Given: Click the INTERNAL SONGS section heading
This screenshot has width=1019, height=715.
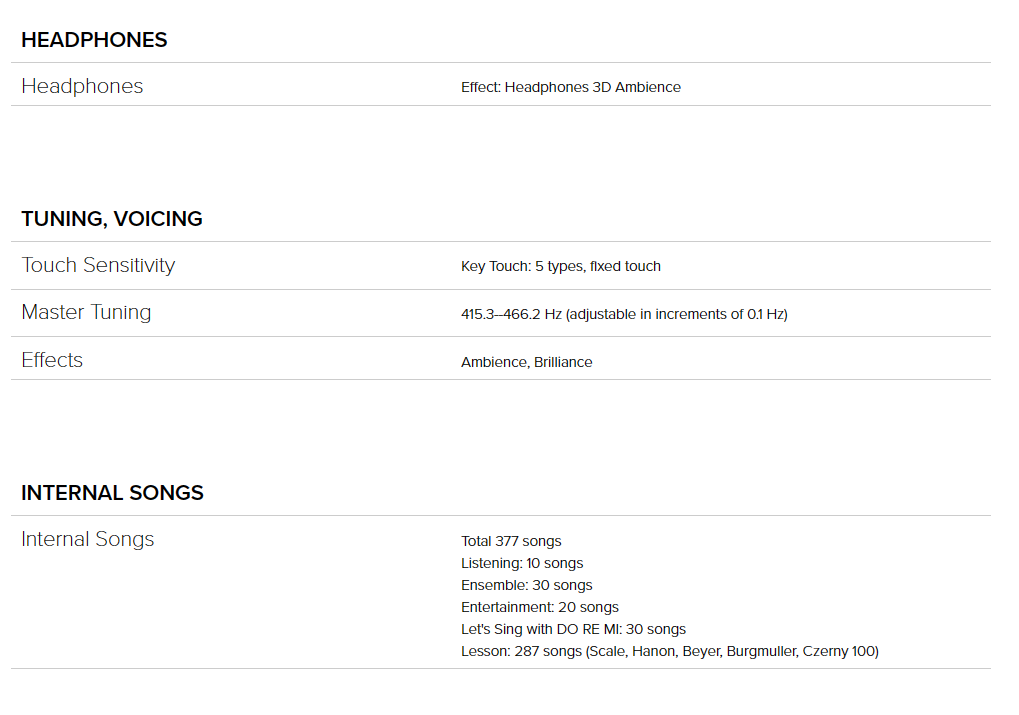Looking at the screenshot, I should click(x=112, y=493).
